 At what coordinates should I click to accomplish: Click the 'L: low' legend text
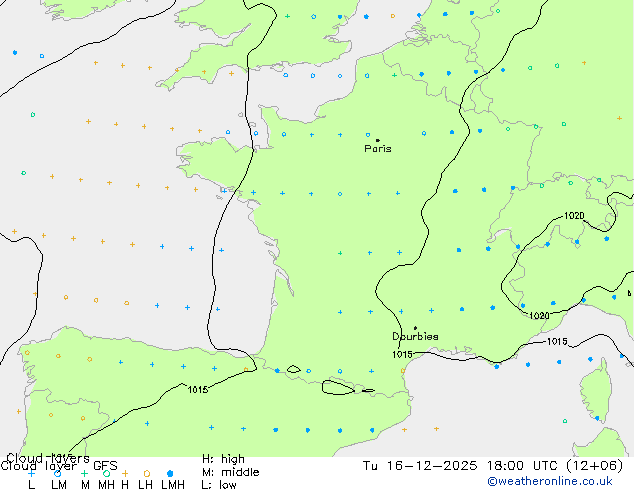coord(219,485)
